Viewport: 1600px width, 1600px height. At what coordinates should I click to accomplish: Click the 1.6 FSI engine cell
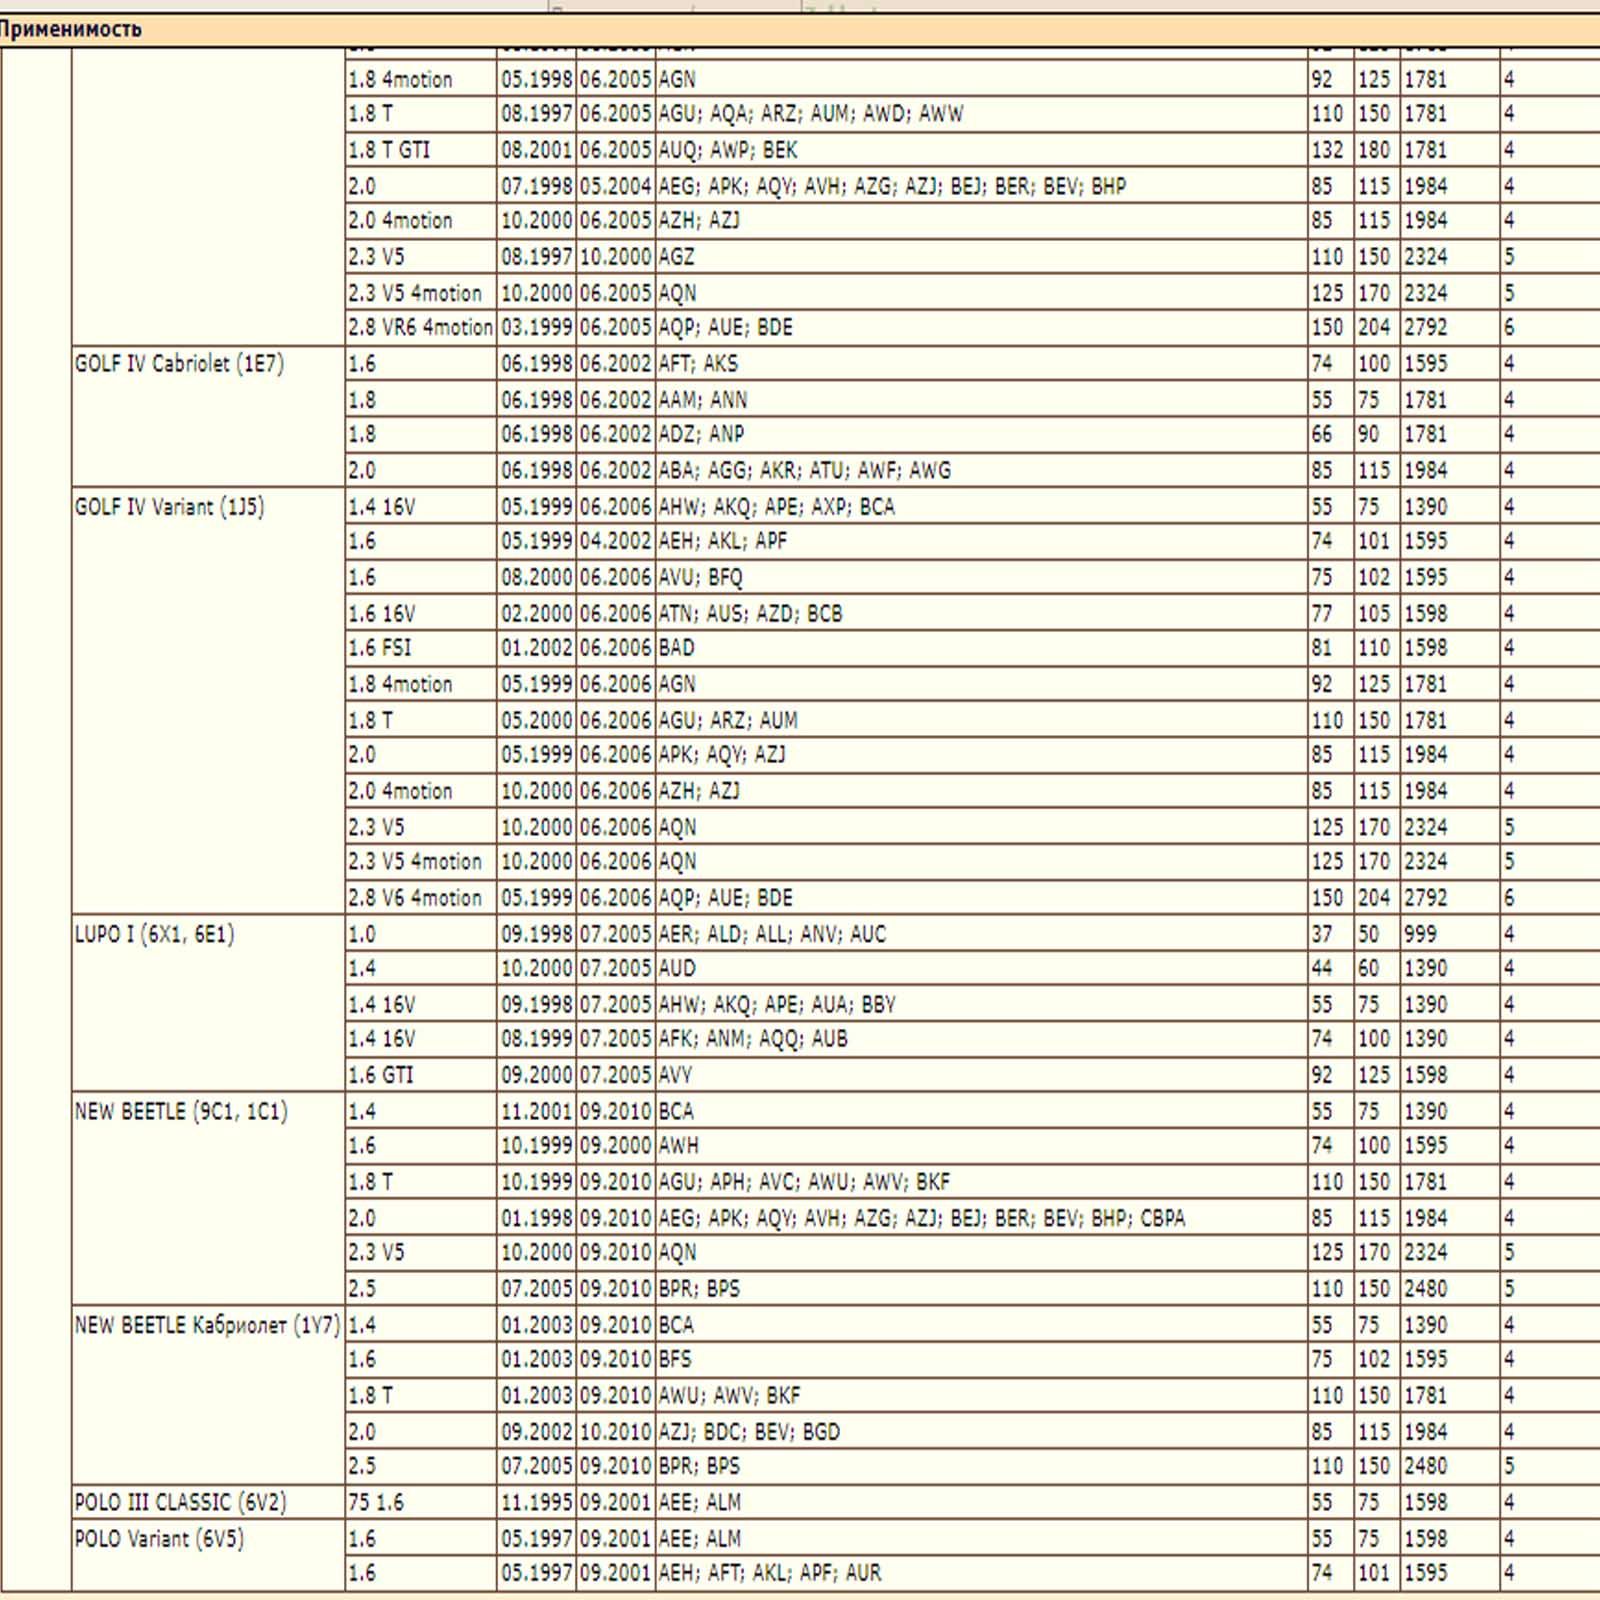pyautogui.click(x=380, y=647)
